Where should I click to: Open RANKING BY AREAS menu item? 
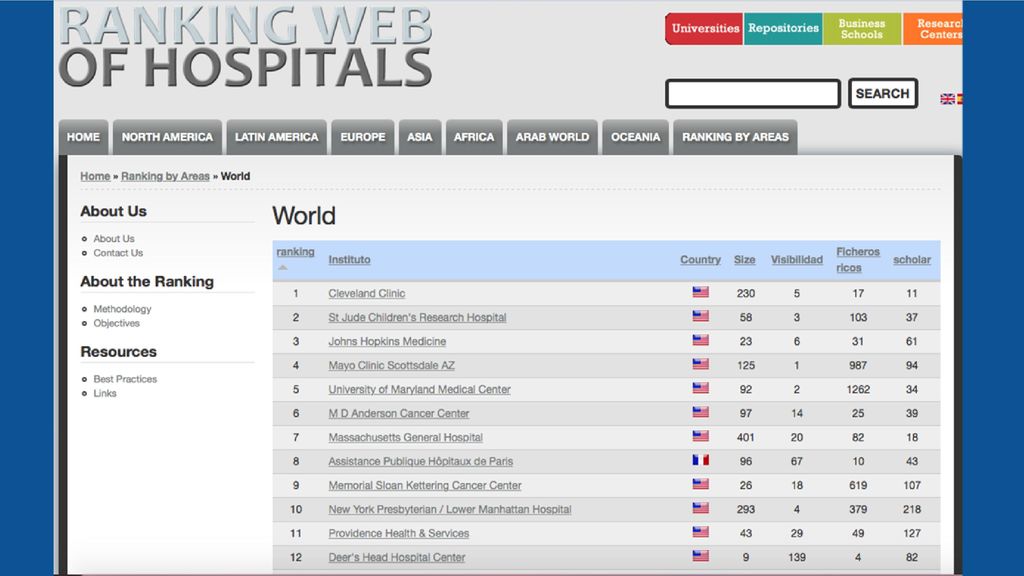click(x=735, y=137)
